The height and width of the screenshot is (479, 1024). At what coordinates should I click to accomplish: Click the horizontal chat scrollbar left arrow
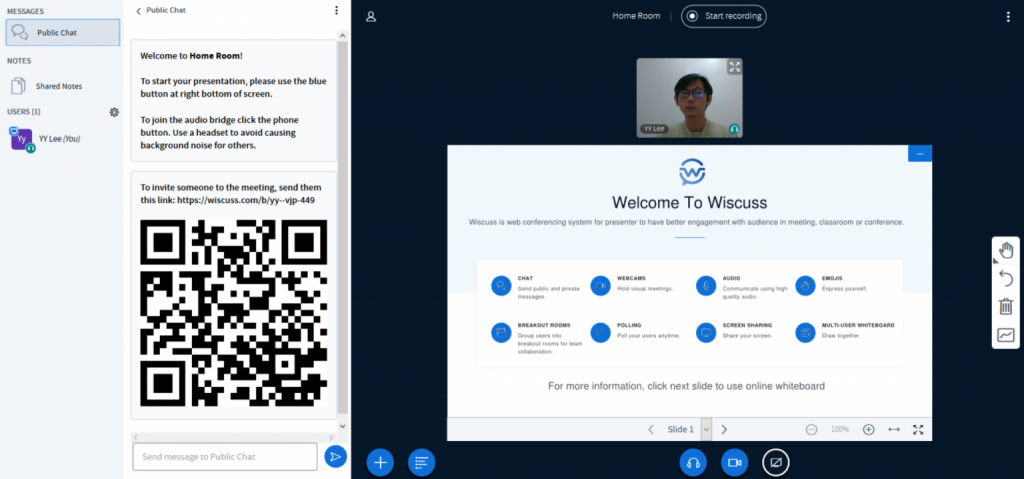pyautogui.click(x=136, y=437)
